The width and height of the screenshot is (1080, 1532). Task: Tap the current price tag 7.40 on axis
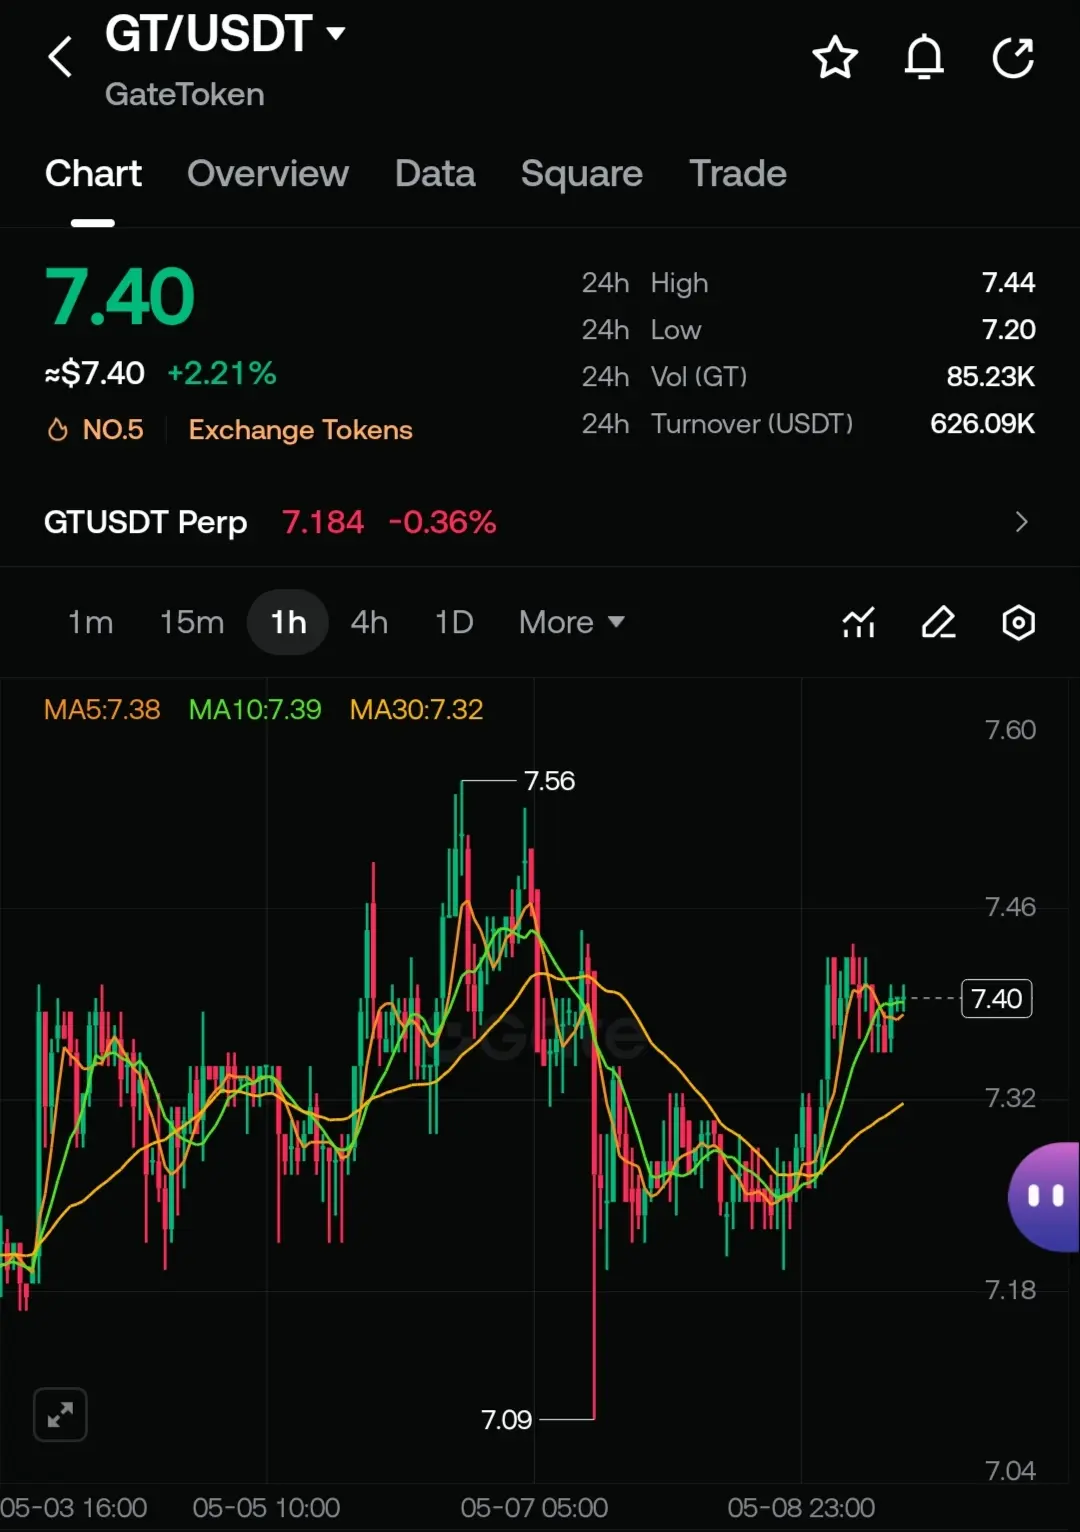tap(996, 999)
